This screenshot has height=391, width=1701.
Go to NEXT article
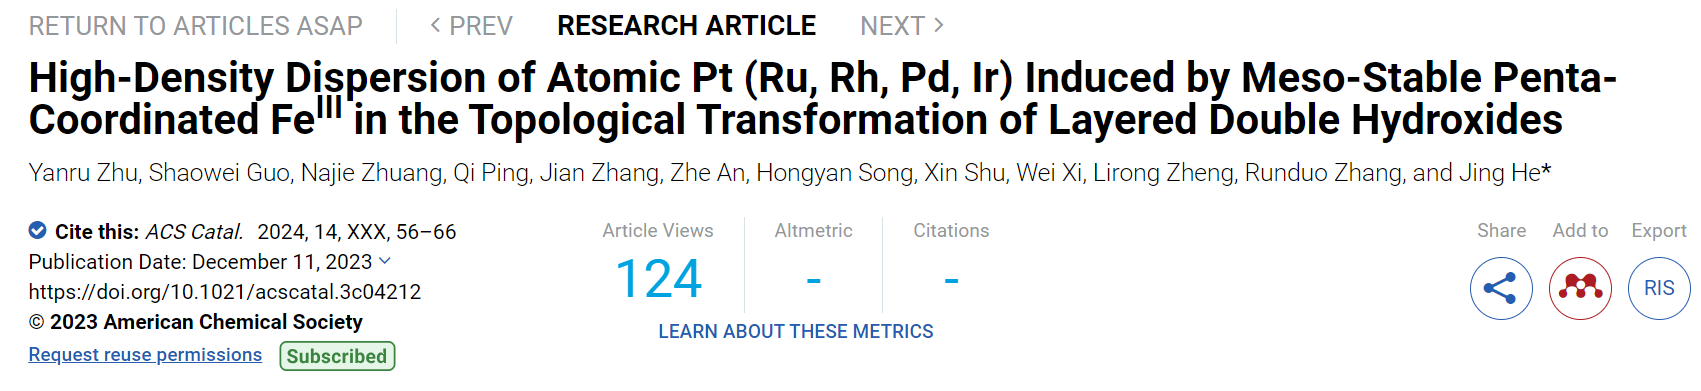coord(902,26)
